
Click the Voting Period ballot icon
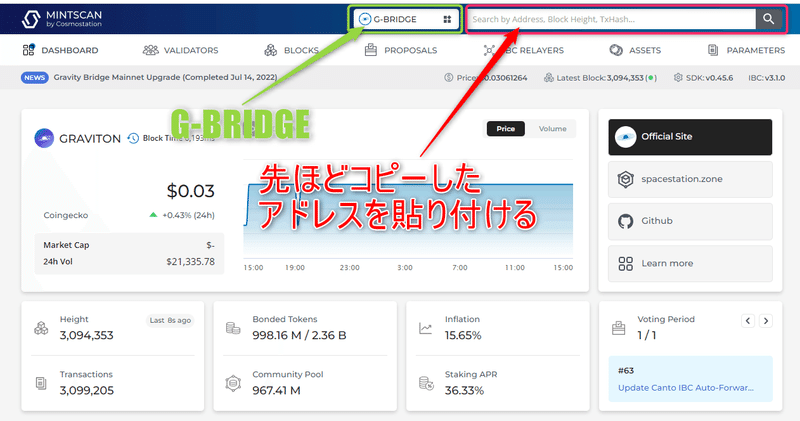click(x=618, y=328)
